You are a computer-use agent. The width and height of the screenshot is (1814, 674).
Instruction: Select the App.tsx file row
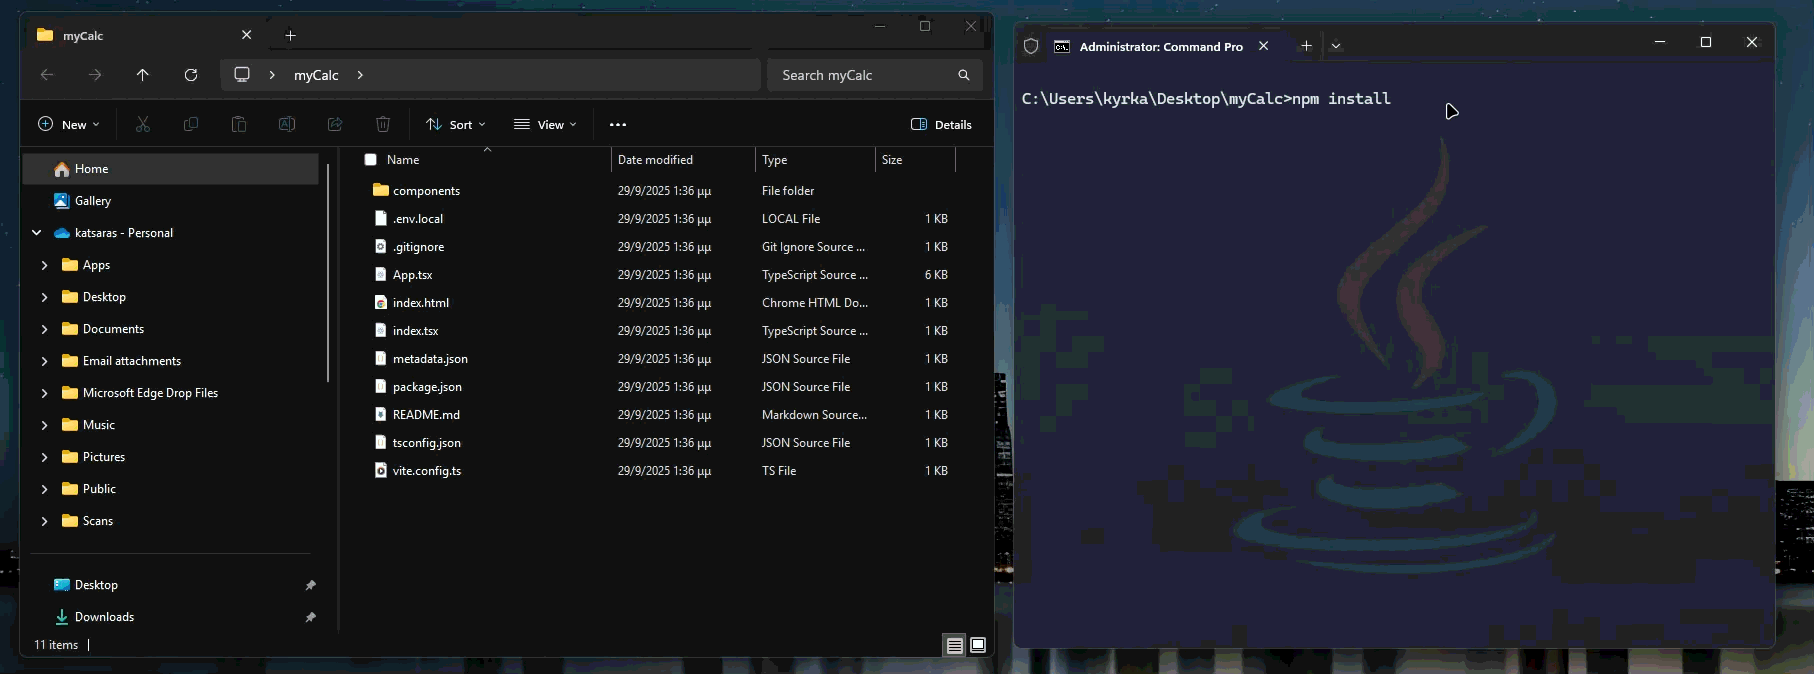(x=660, y=275)
